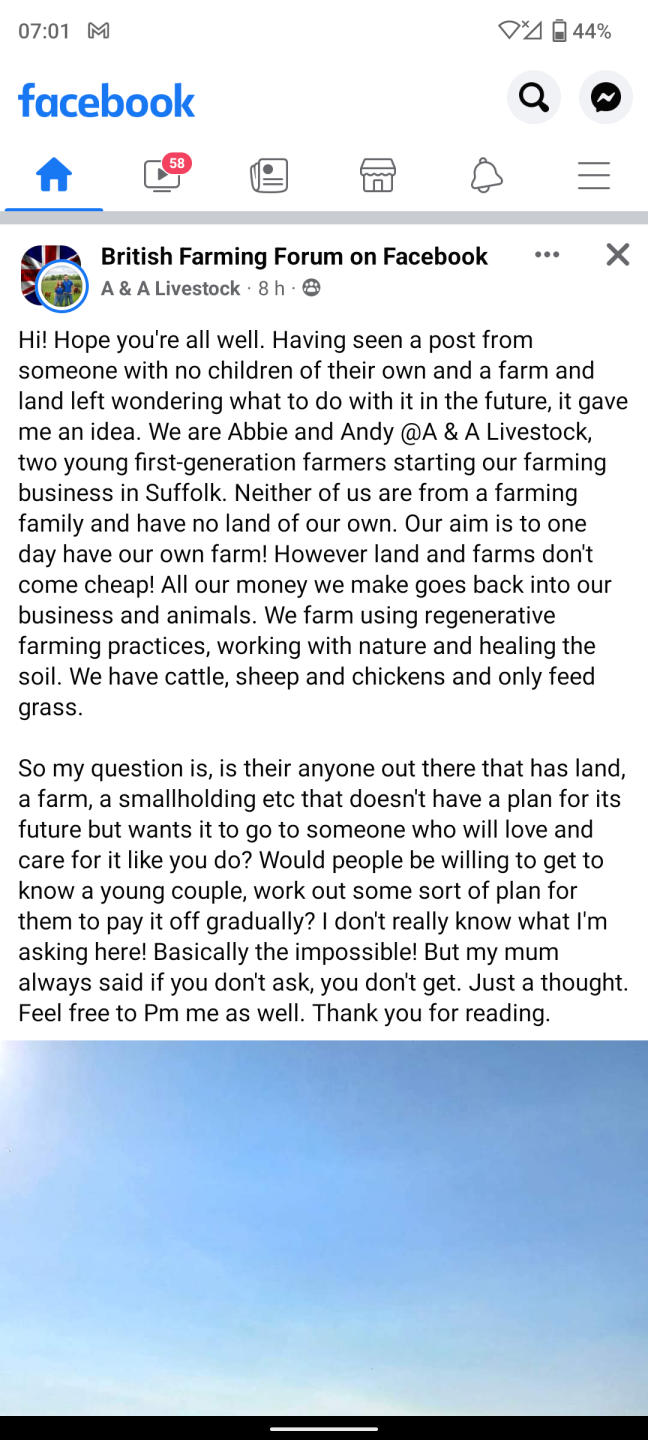Open Messenger chats
648x1440 pixels.
point(606,98)
